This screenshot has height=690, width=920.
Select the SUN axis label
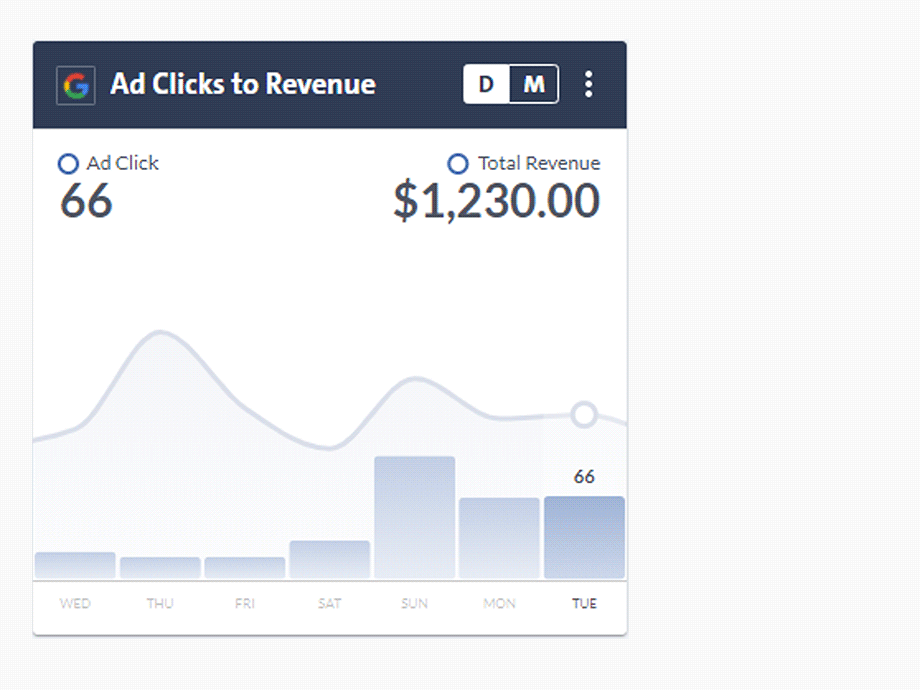coord(414,603)
